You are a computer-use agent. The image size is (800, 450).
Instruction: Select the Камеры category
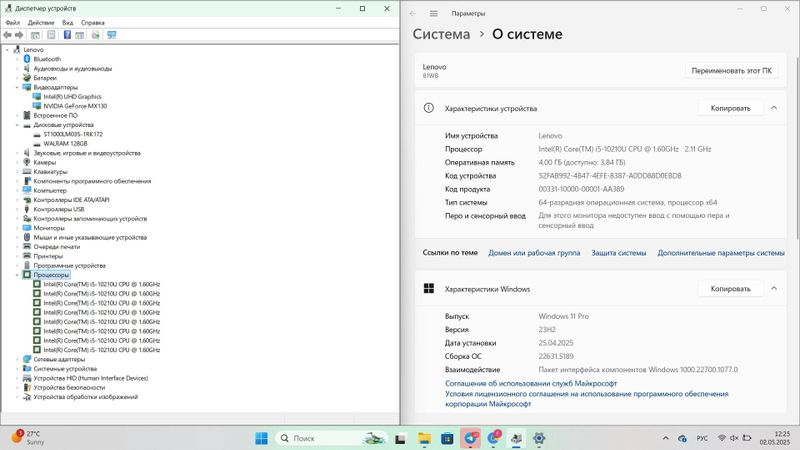tap(44, 162)
